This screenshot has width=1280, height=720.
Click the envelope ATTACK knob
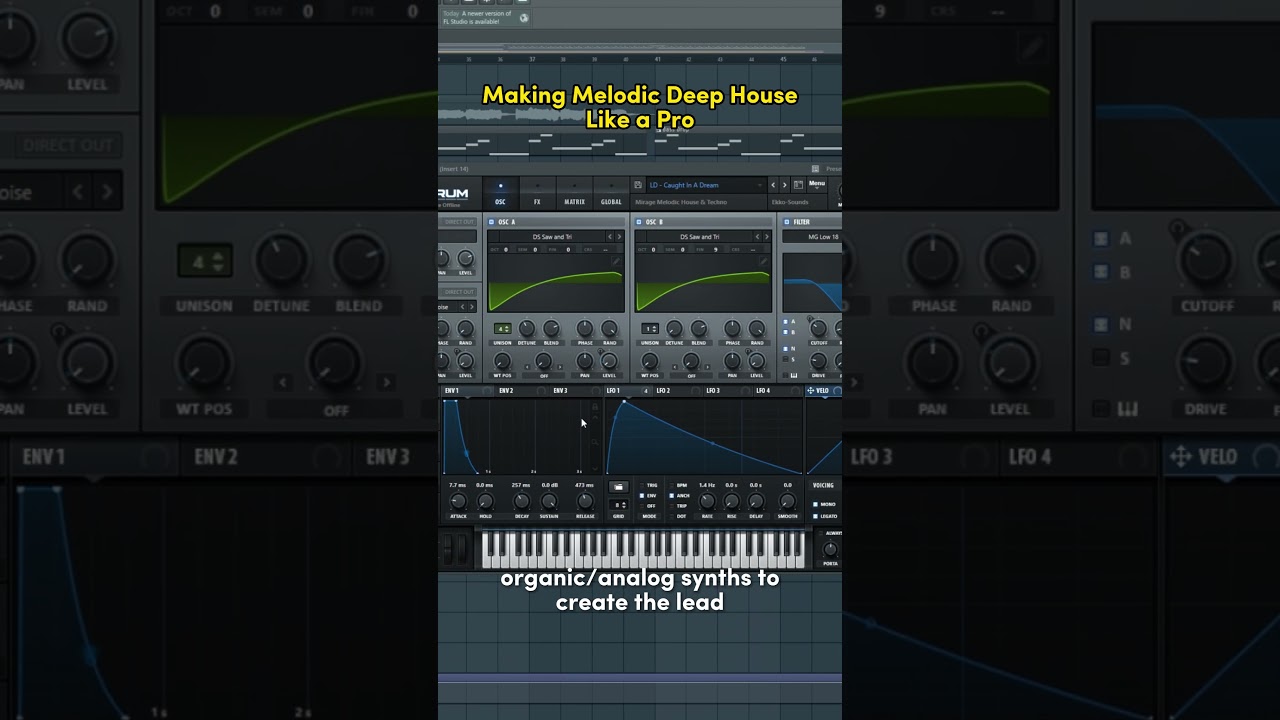tap(458, 501)
